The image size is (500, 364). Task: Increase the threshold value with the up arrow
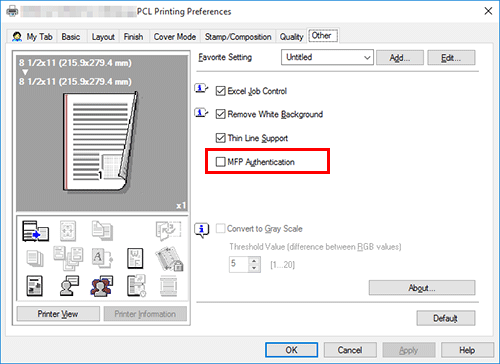254,261
